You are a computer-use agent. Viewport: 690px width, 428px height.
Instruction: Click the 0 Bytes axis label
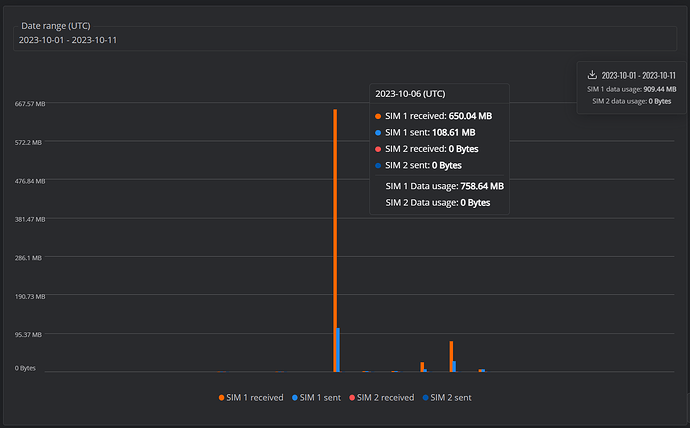[x=25, y=368]
